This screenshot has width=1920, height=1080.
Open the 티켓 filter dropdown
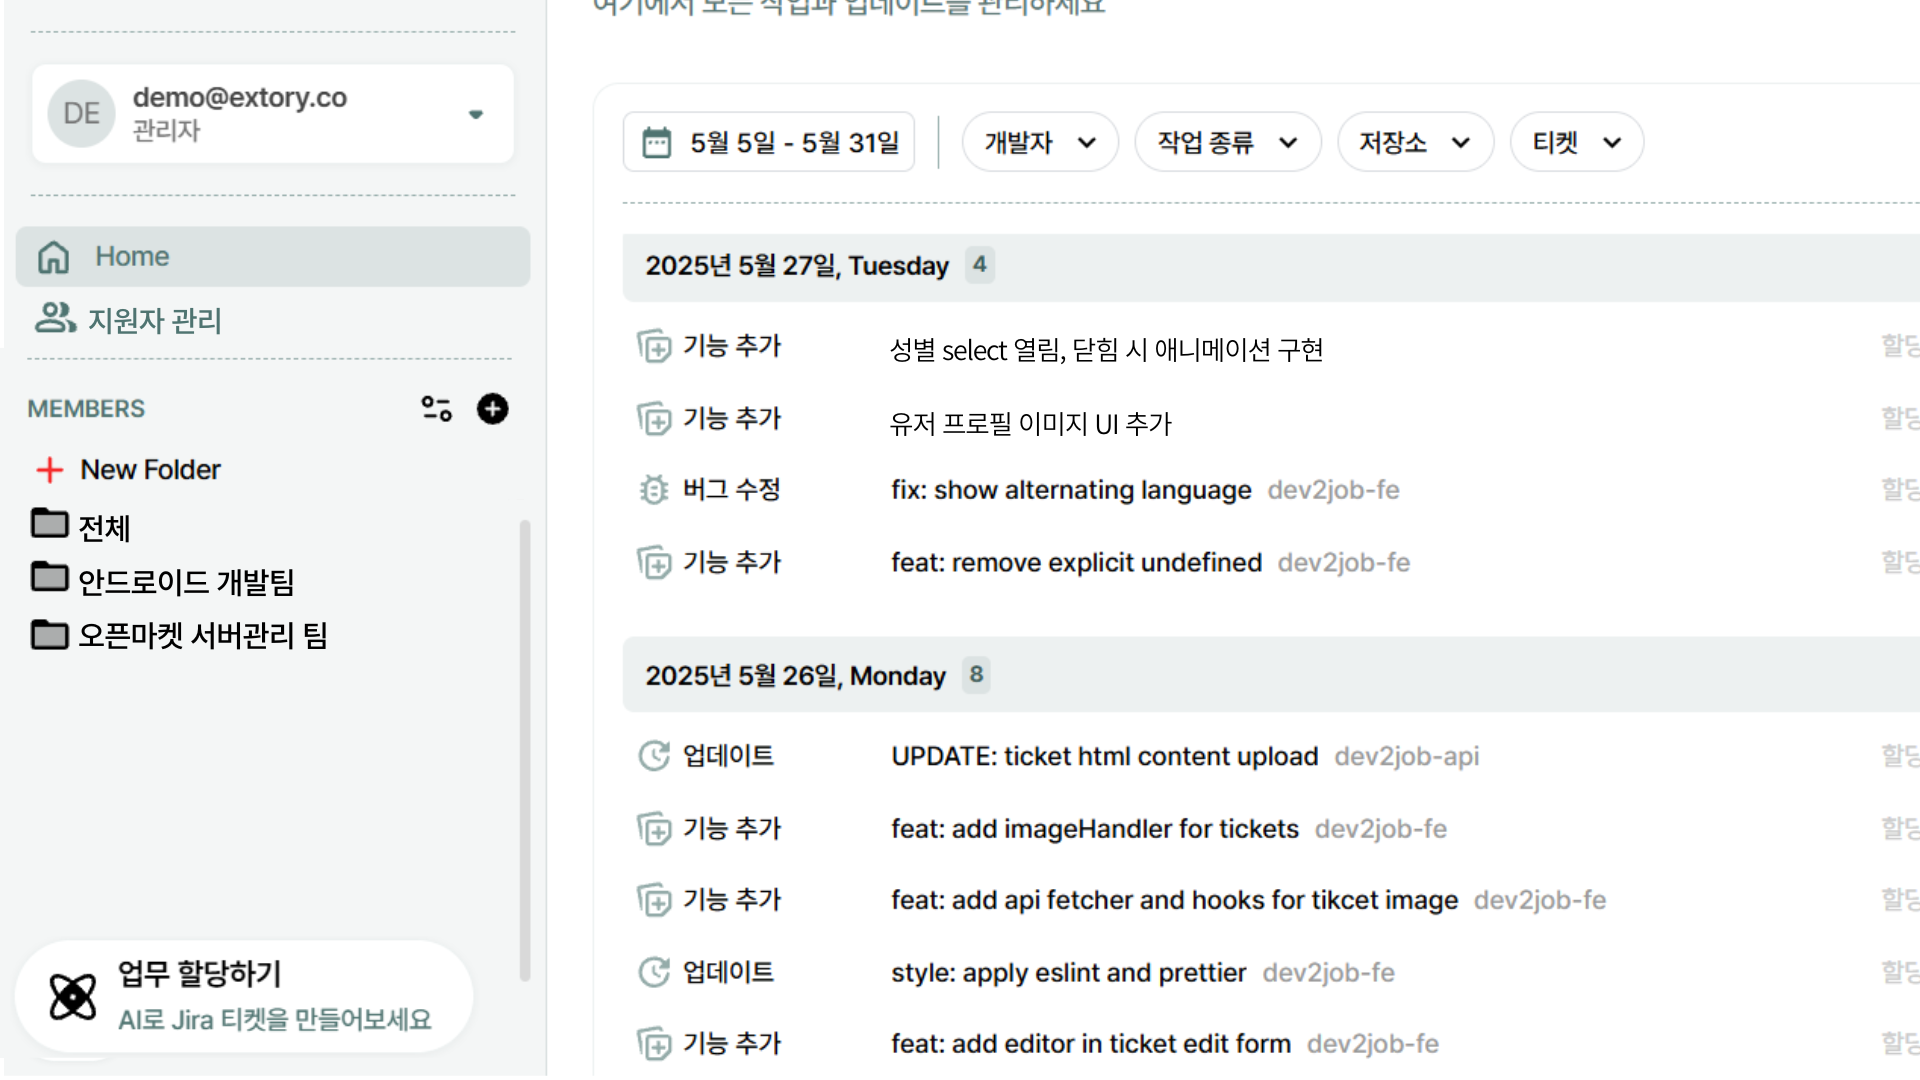[1575, 143]
